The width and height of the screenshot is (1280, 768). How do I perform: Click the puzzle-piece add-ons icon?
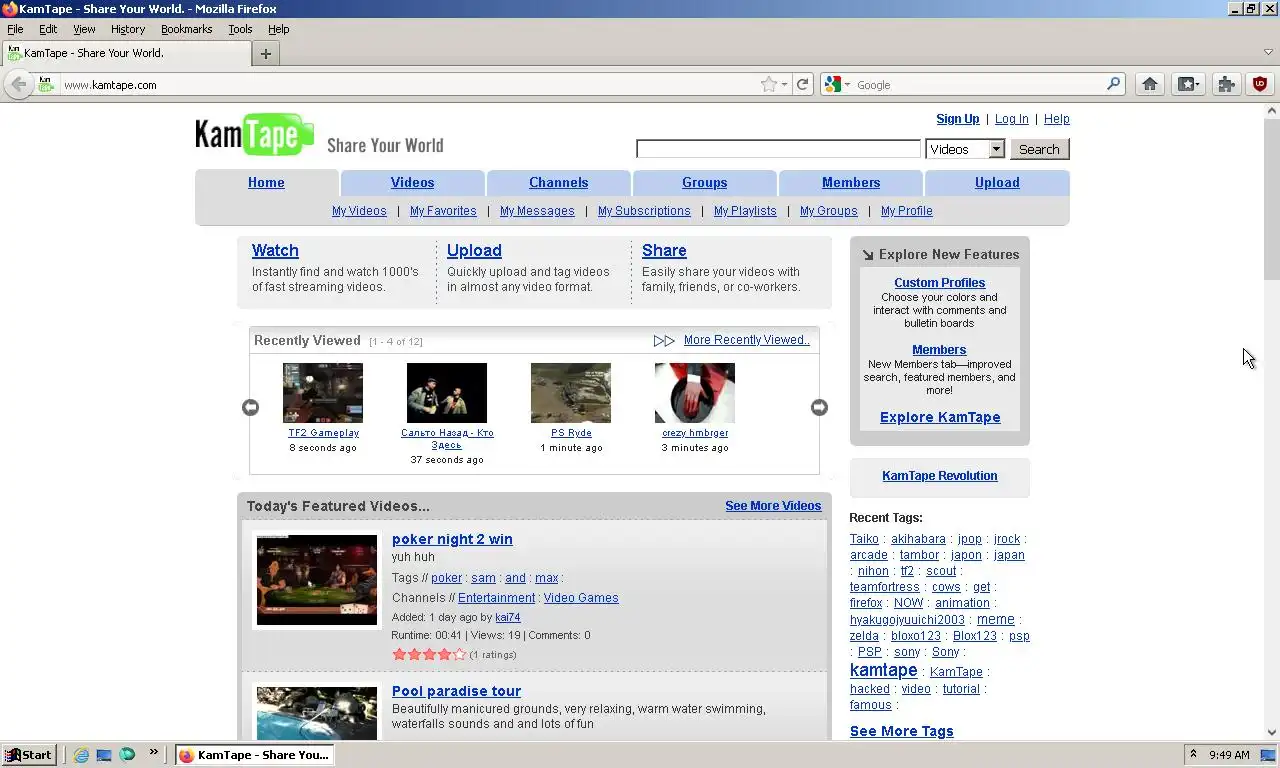[1226, 85]
